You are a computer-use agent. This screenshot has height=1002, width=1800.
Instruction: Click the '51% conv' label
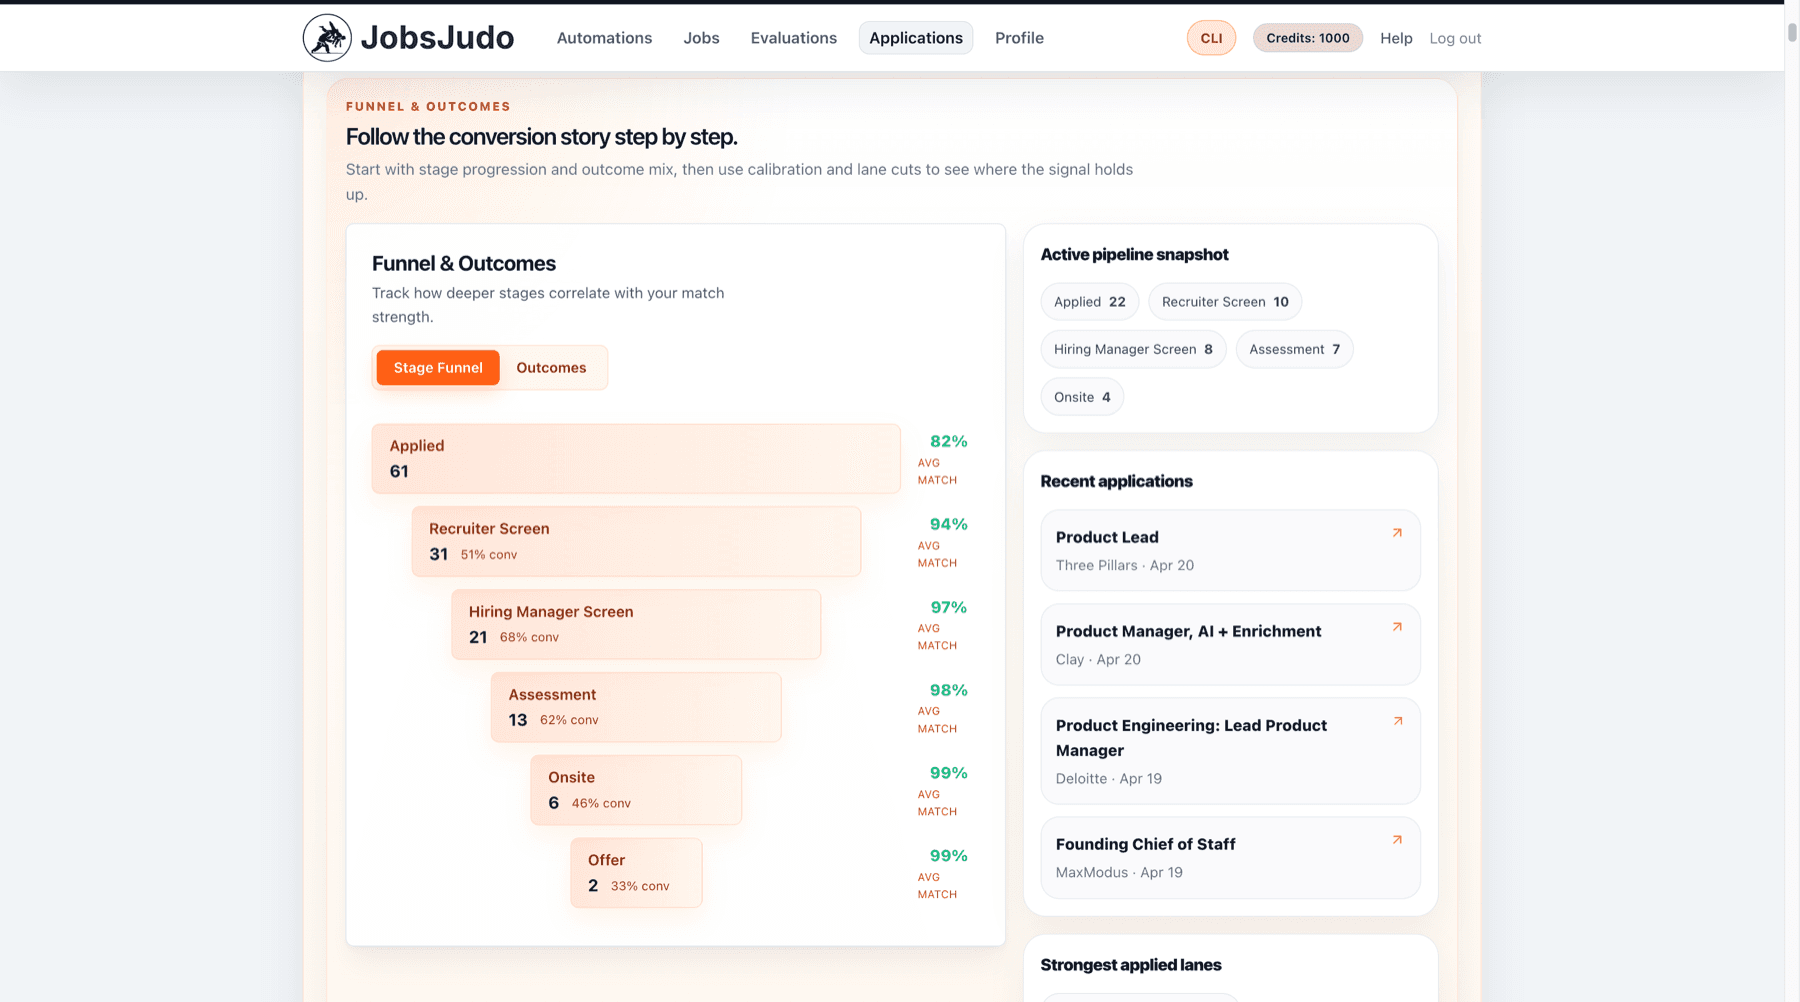click(489, 555)
